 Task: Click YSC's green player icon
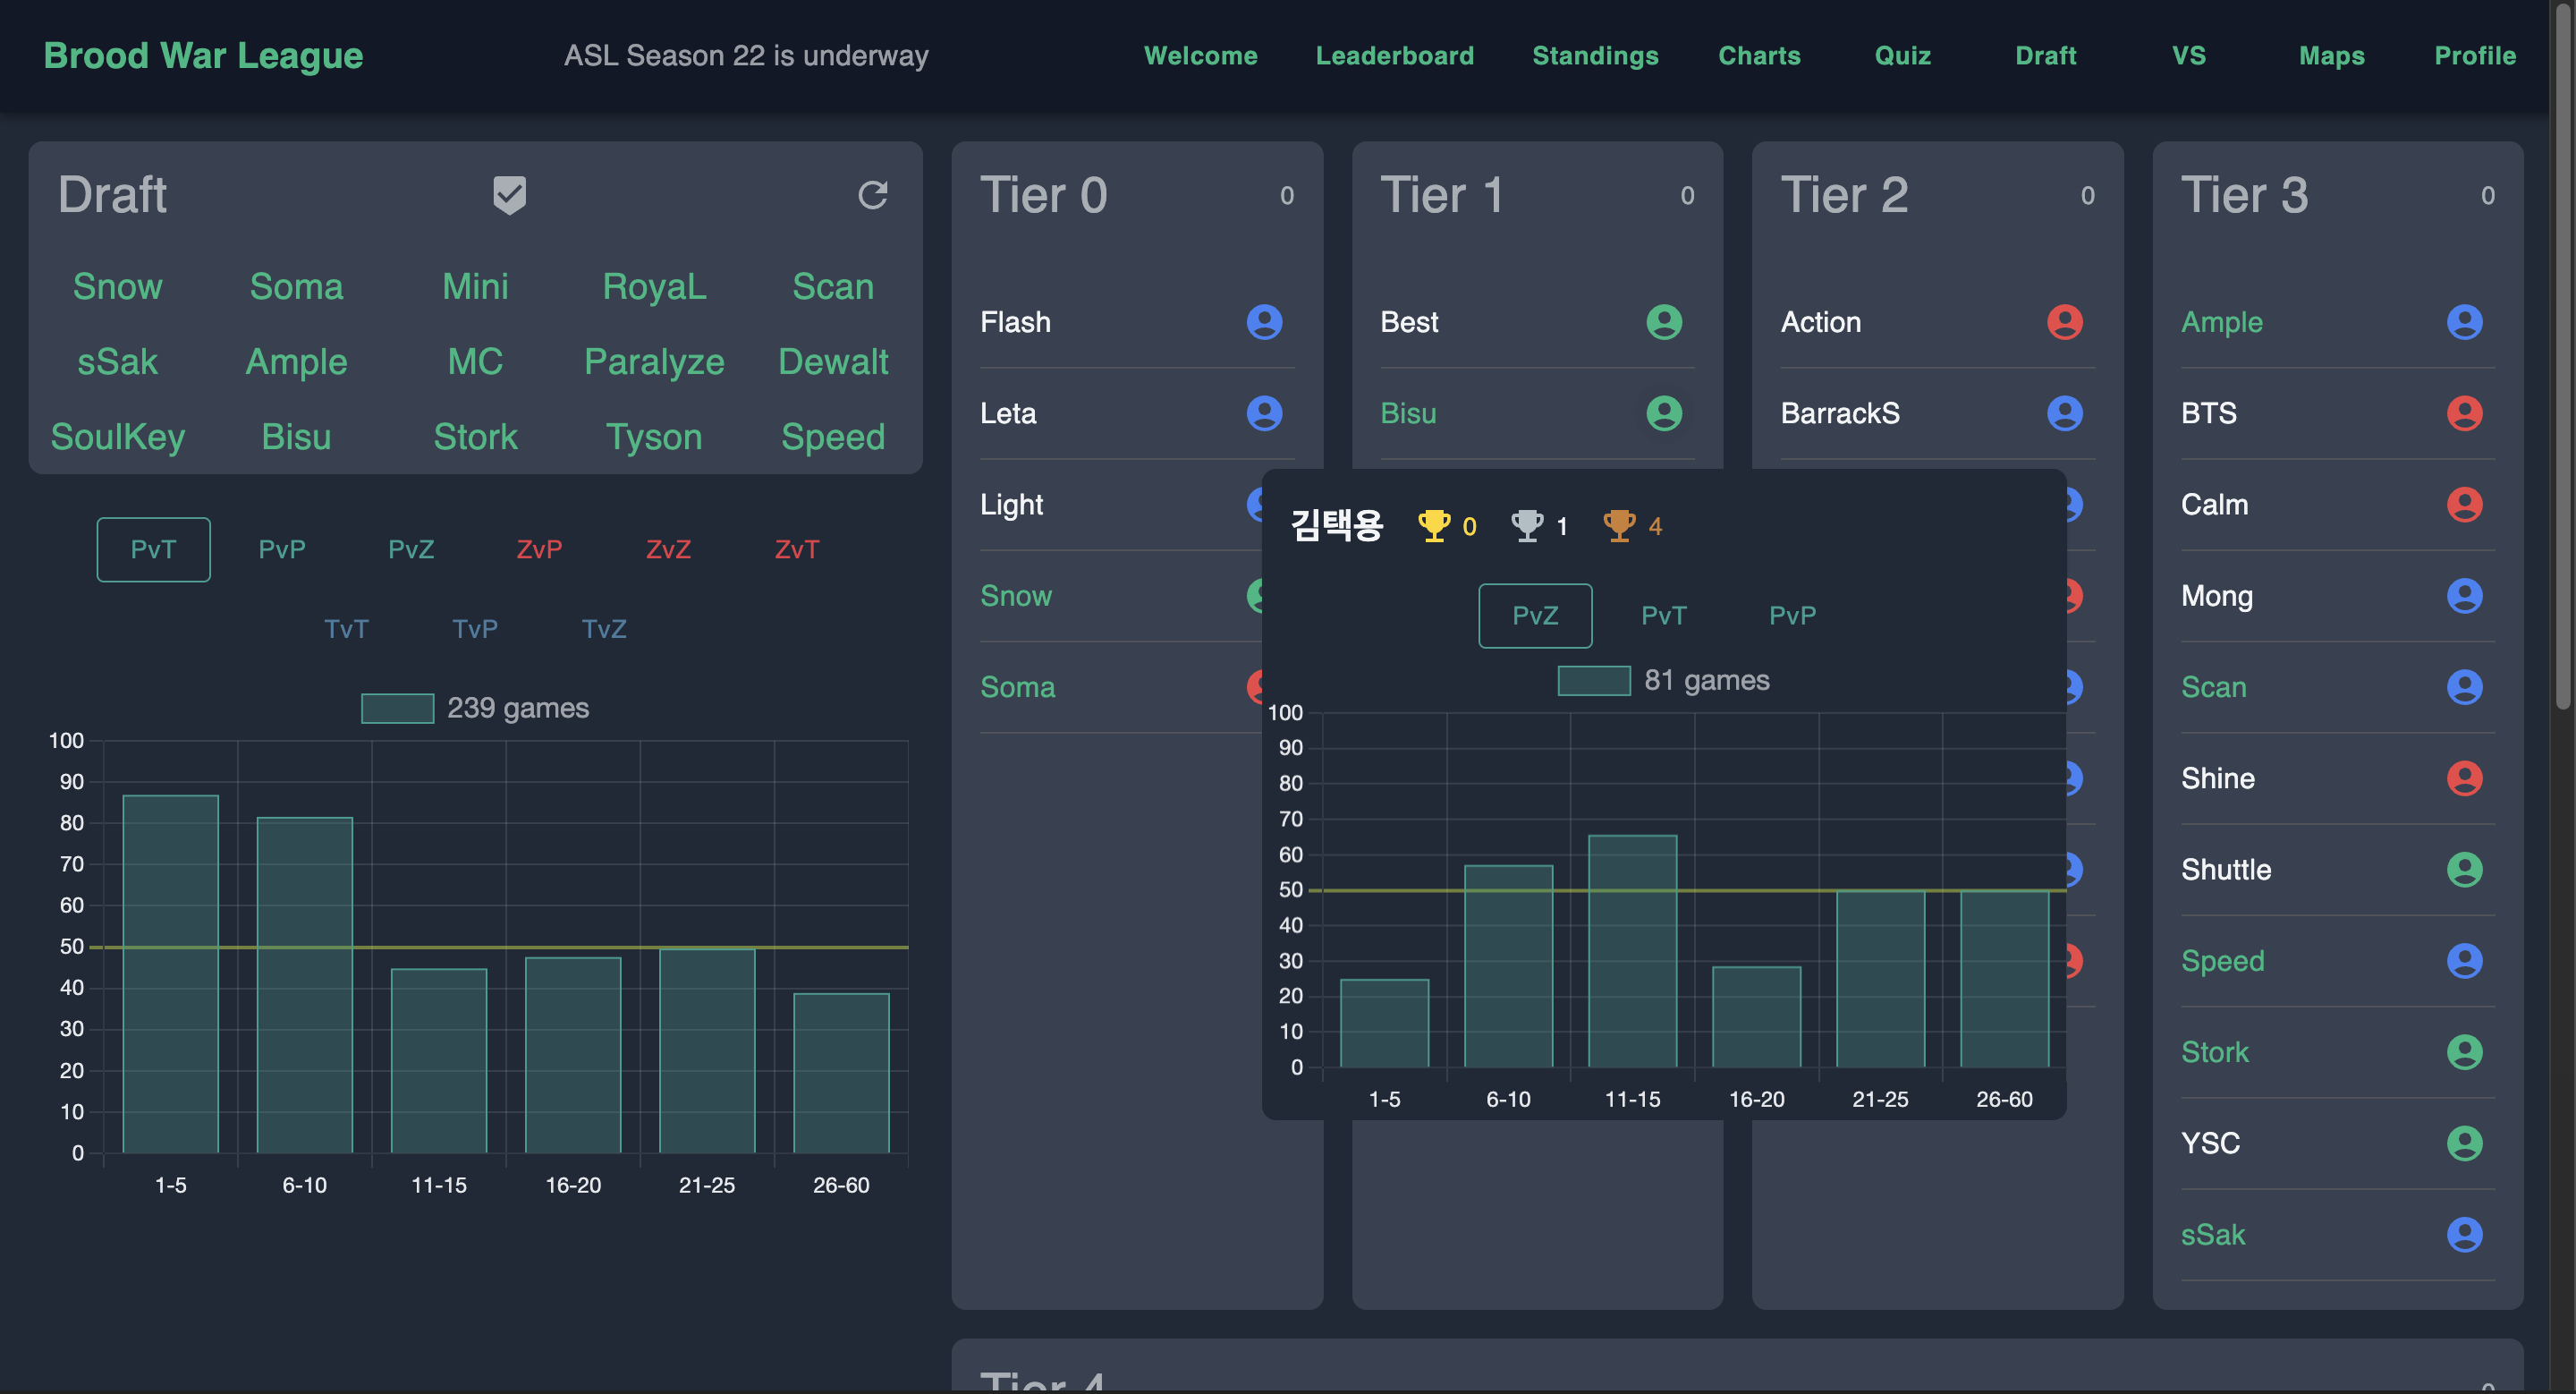click(2464, 1143)
